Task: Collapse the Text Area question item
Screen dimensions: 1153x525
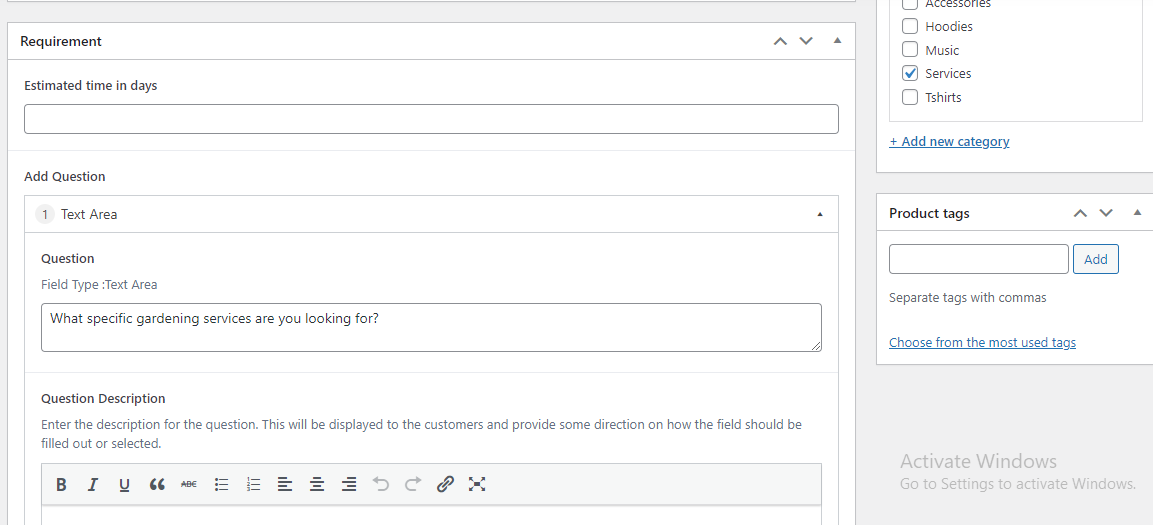Action: click(x=820, y=215)
